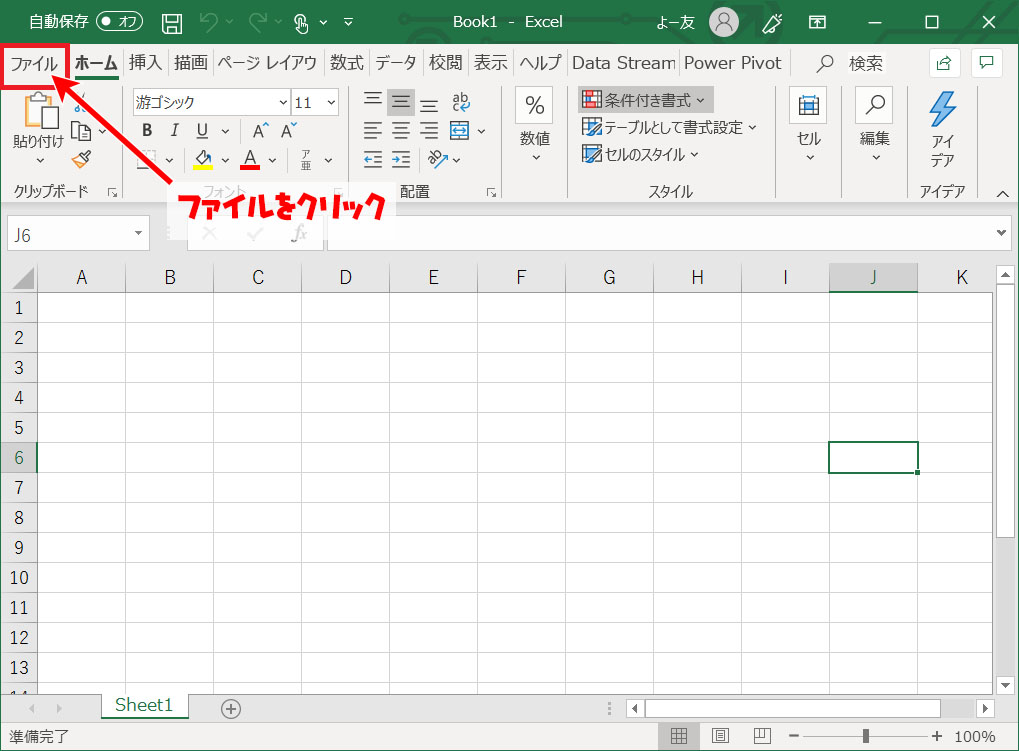Screen dimensions: 1019x751
Task: Click the Copy icon in clipboard group
Action: (x=81, y=131)
